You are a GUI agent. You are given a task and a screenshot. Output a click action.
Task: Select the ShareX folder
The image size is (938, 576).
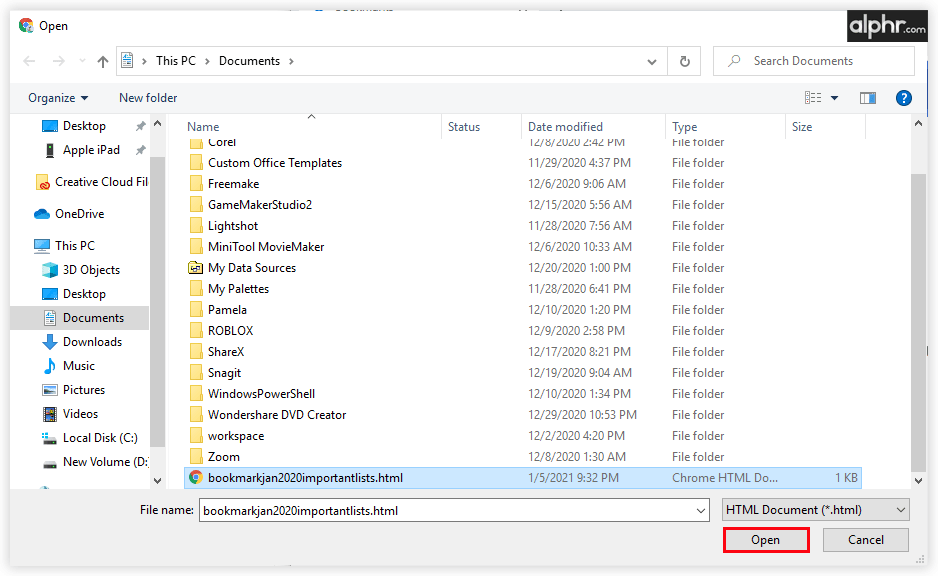[x=226, y=352]
